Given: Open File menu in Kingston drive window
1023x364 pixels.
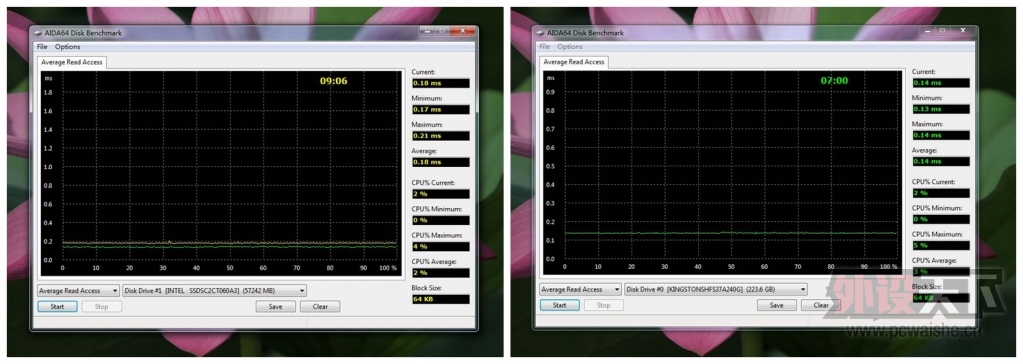Looking at the screenshot, I should tap(544, 47).
